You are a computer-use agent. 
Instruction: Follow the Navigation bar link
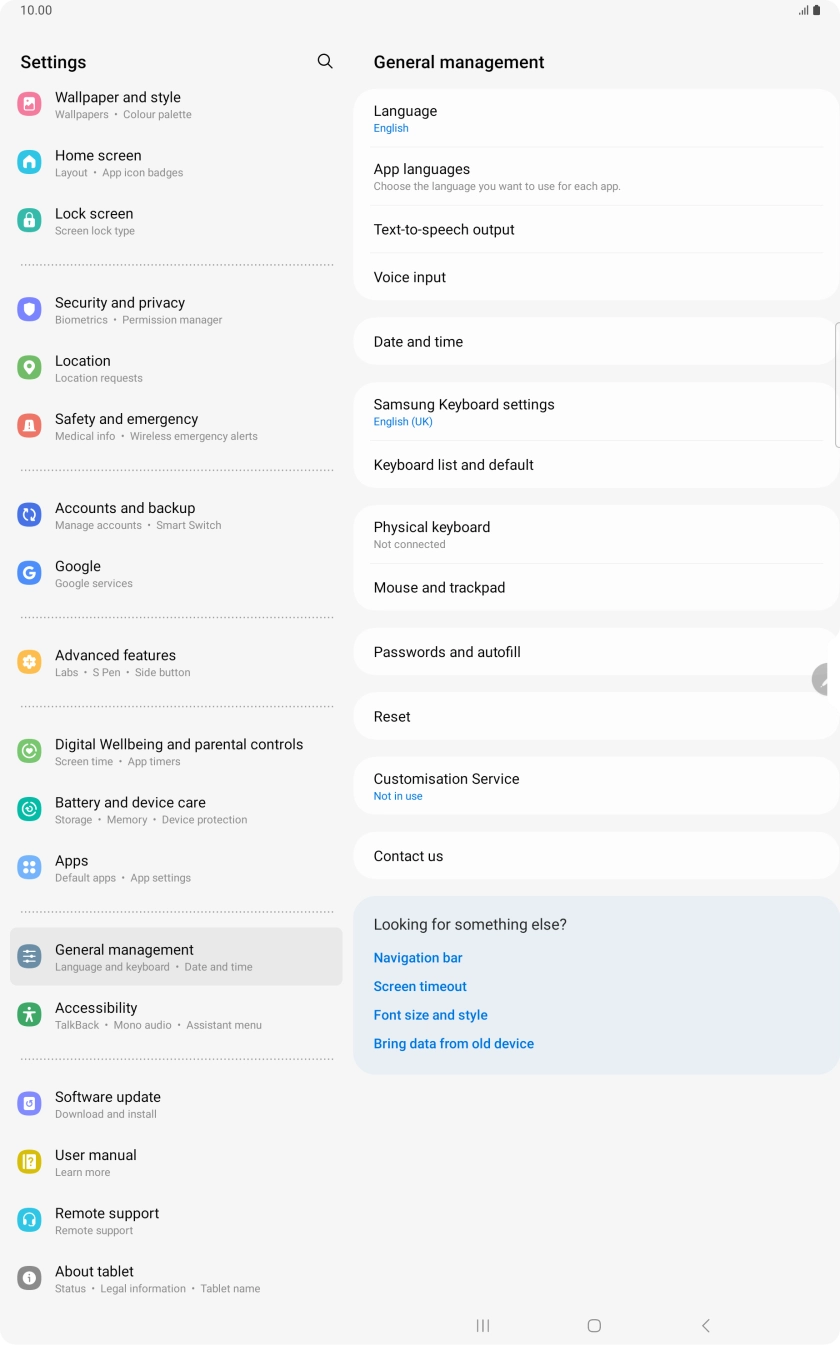click(x=418, y=958)
